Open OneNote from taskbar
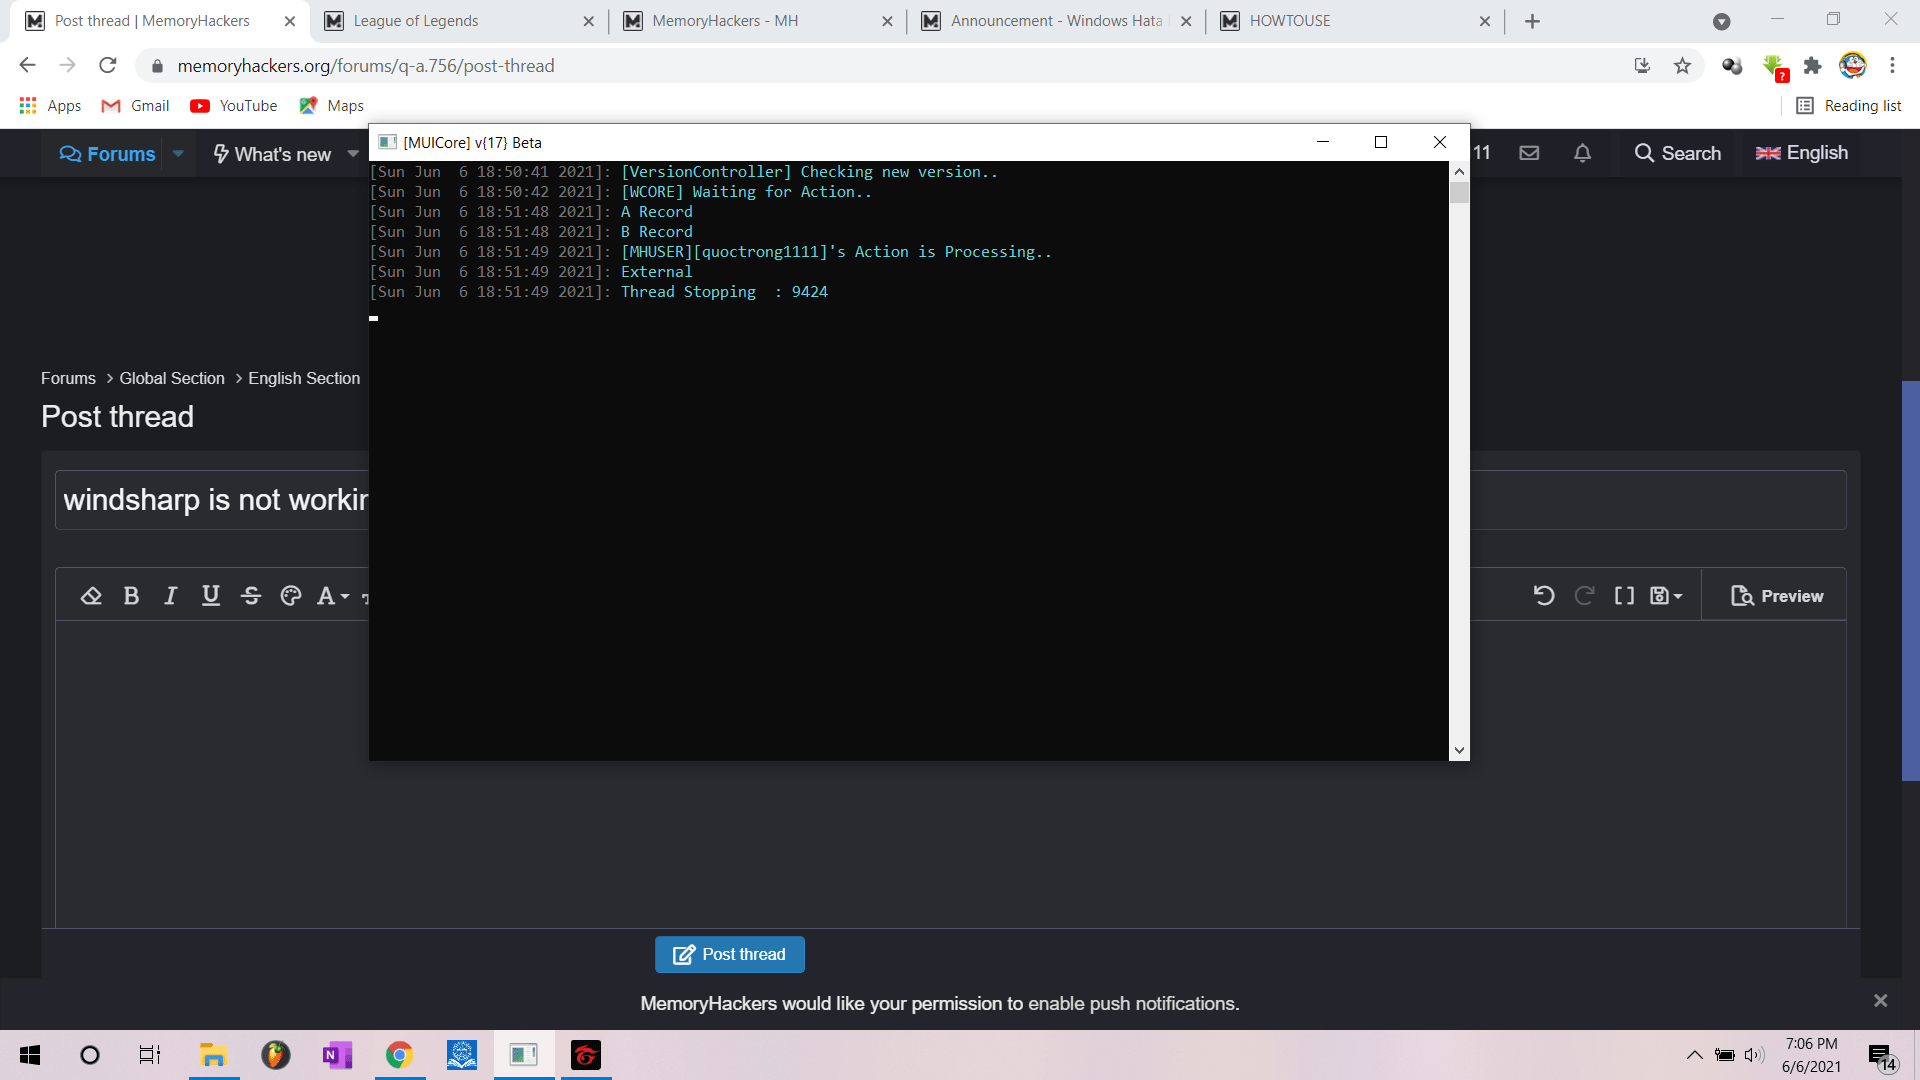The image size is (1920, 1080). pos(337,1055)
